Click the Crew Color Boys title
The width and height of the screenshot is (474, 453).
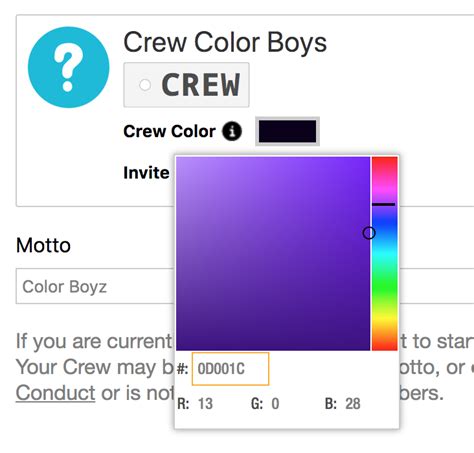pyautogui.click(x=225, y=42)
